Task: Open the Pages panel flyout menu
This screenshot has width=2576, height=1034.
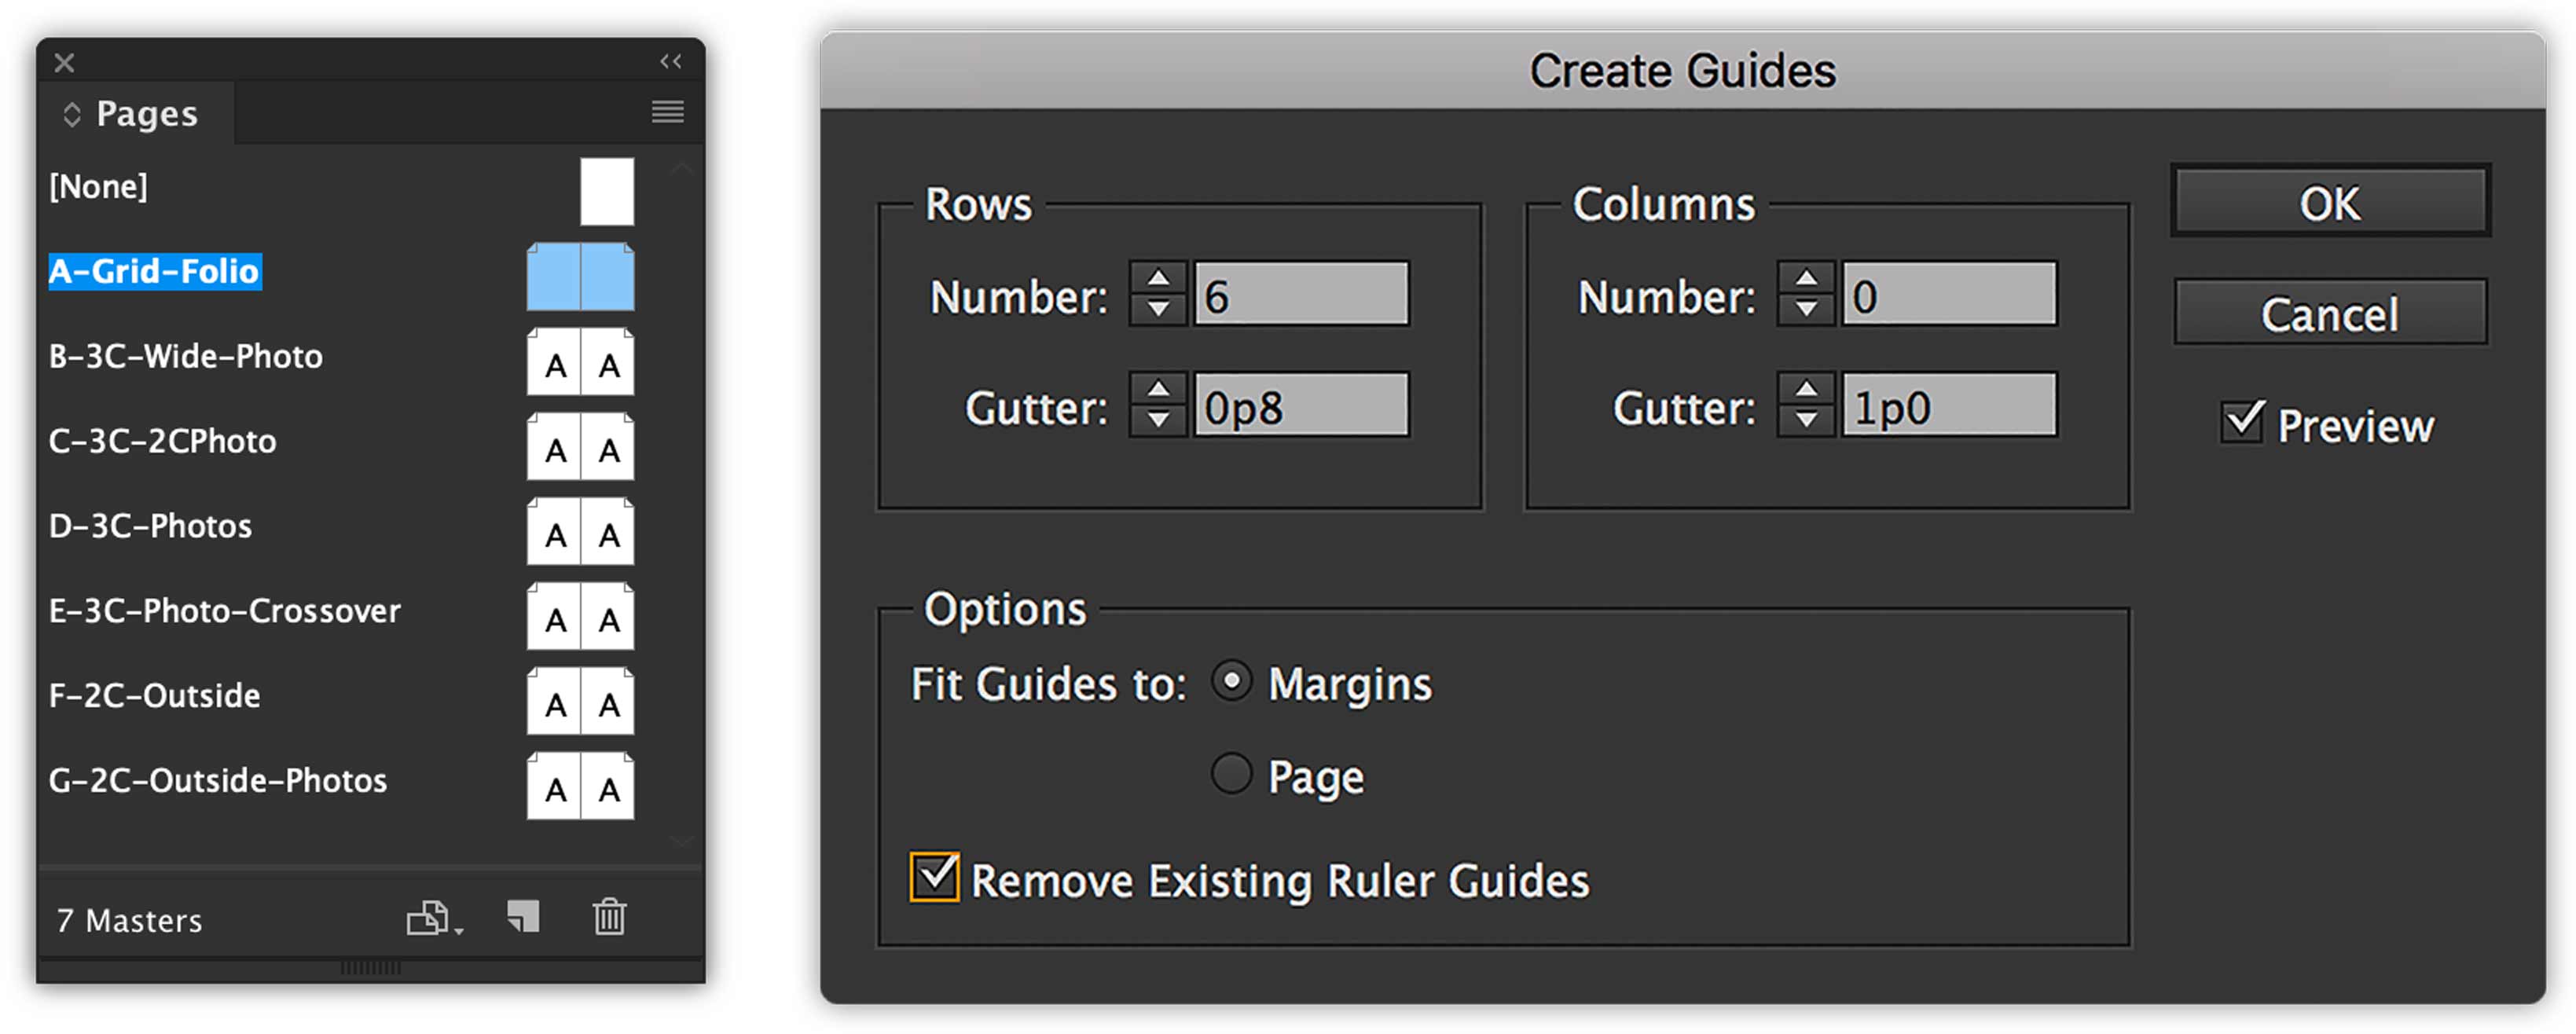Action: (667, 112)
